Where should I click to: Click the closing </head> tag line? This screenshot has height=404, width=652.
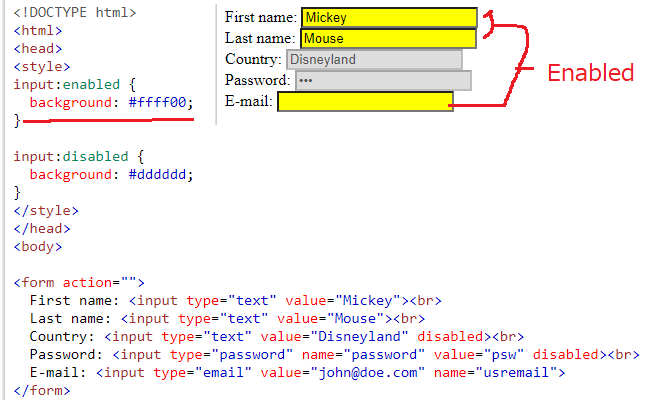42,229
